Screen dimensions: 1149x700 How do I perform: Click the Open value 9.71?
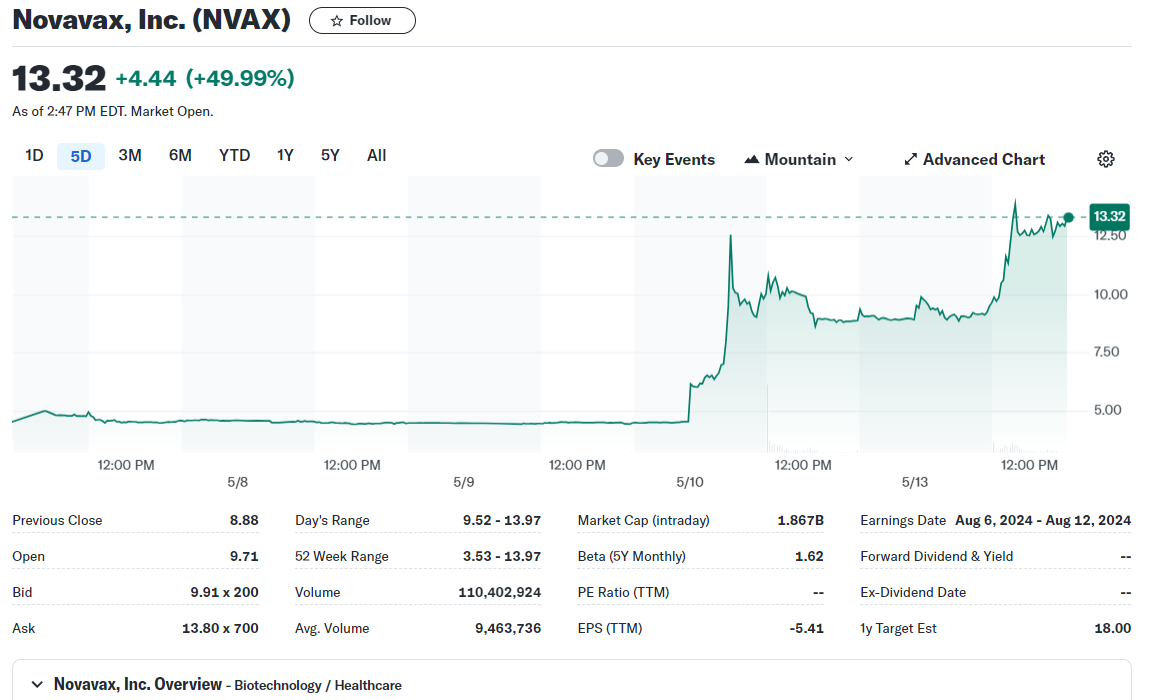coord(244,556)
